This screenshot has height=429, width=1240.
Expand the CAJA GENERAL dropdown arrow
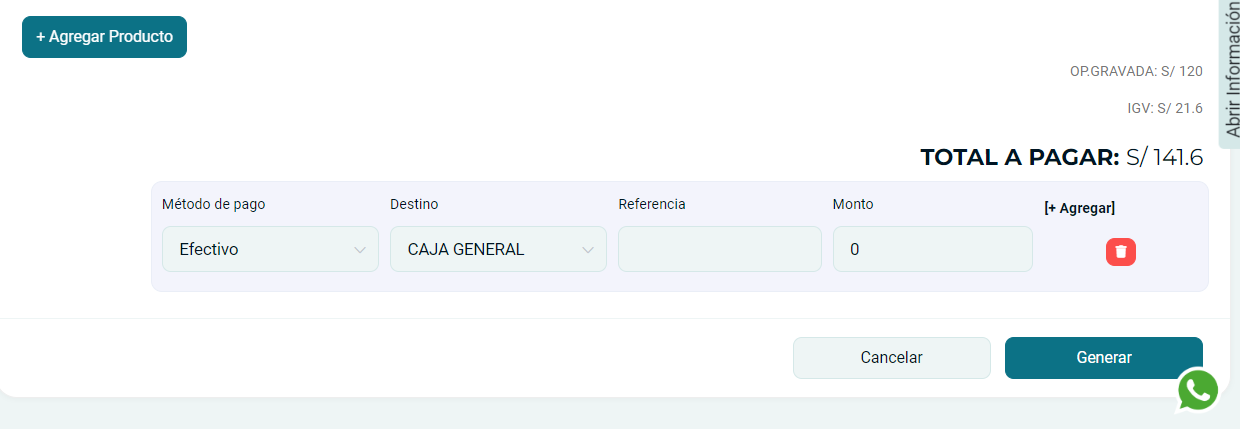[x=588, y=250]
